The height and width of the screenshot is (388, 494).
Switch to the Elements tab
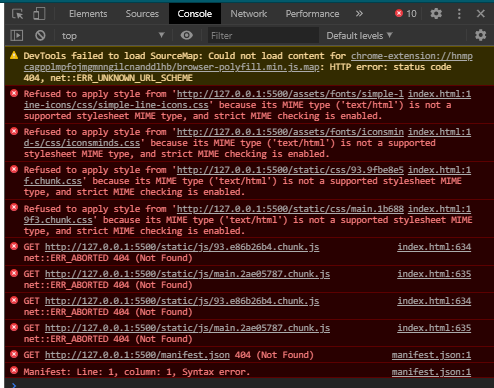pos(88,14)
